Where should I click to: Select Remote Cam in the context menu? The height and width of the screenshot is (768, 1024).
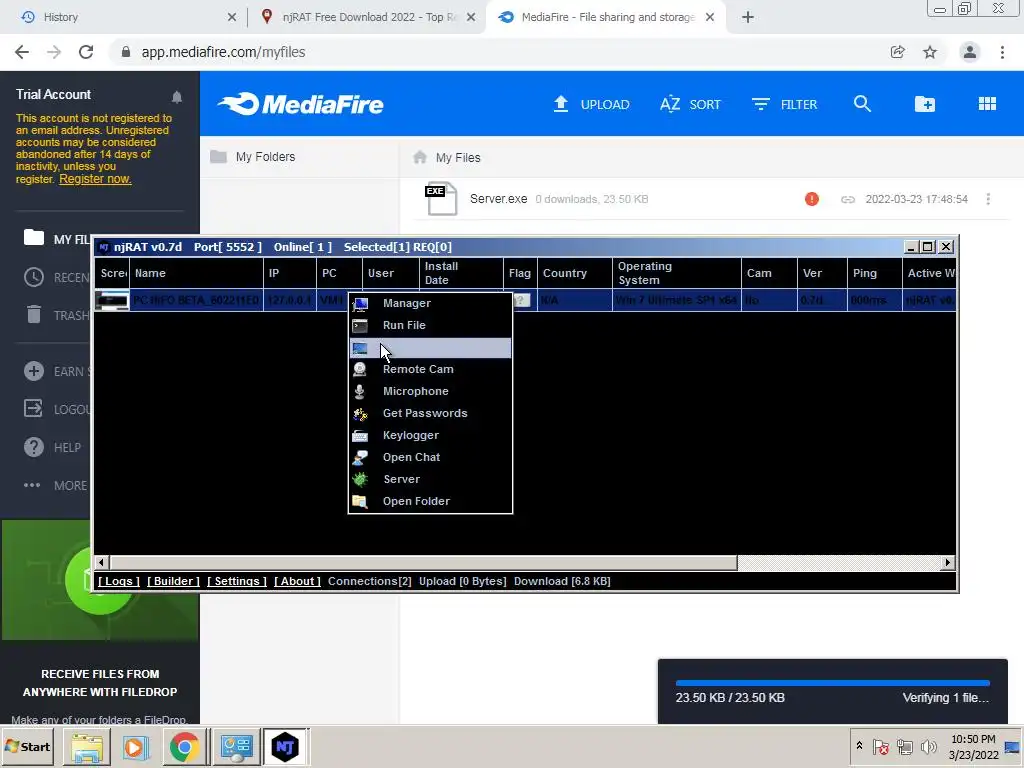pyautogui.click(x=430, y=369)
